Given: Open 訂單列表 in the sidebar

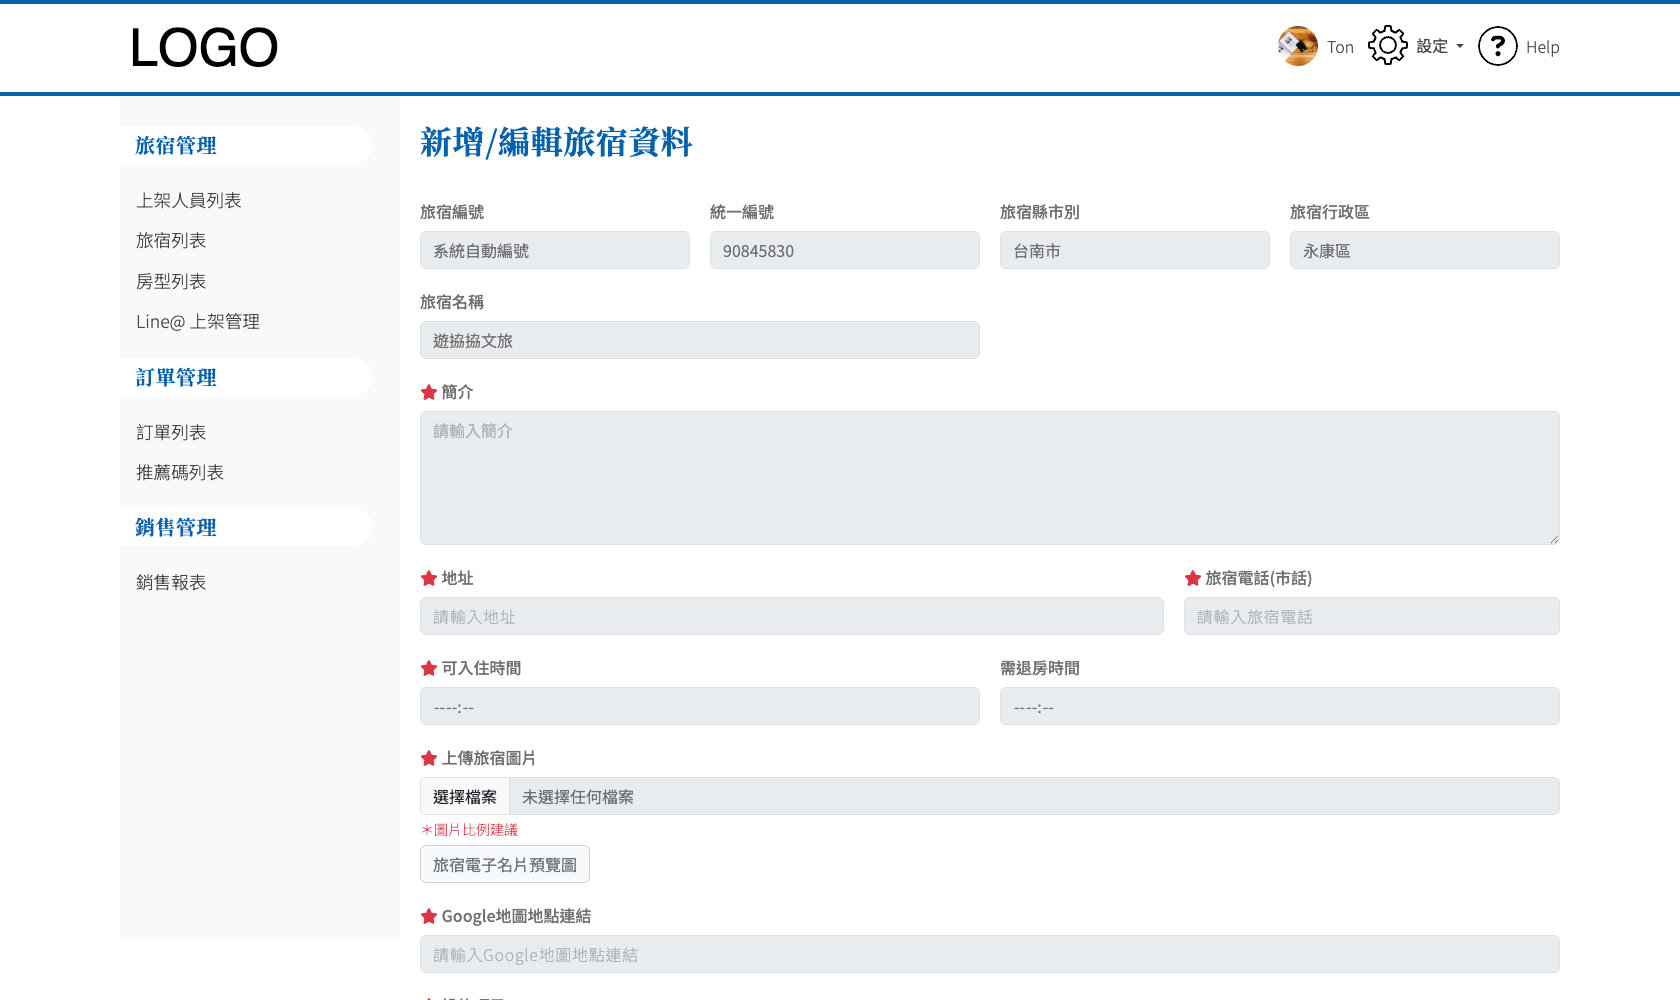Looking at the screenshot, I should pyautogui.click(x=171, y=432).
